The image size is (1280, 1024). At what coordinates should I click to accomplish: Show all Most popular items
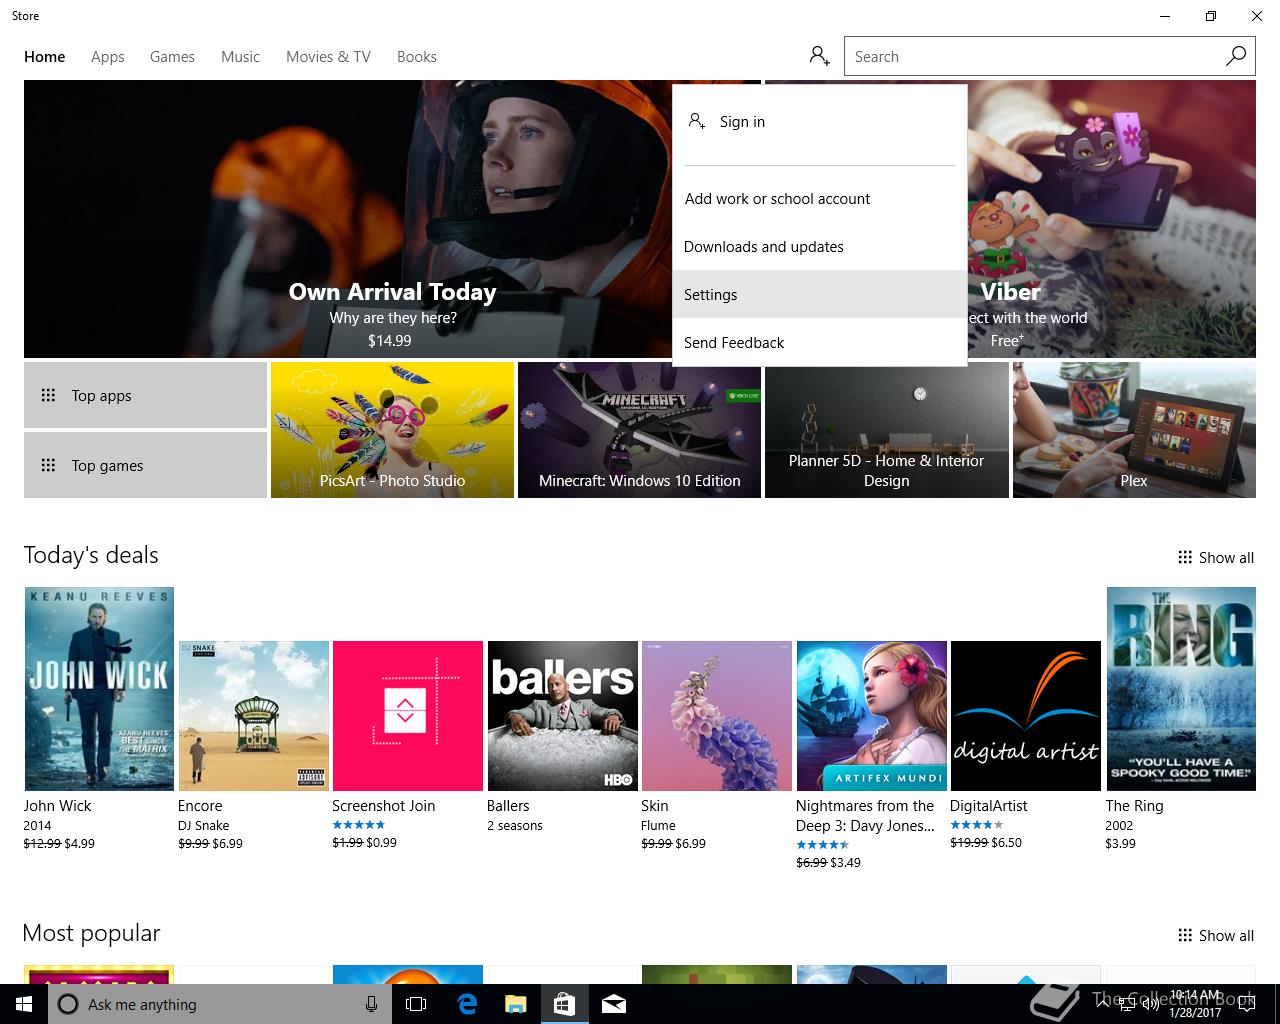(x=1216, y=936)
